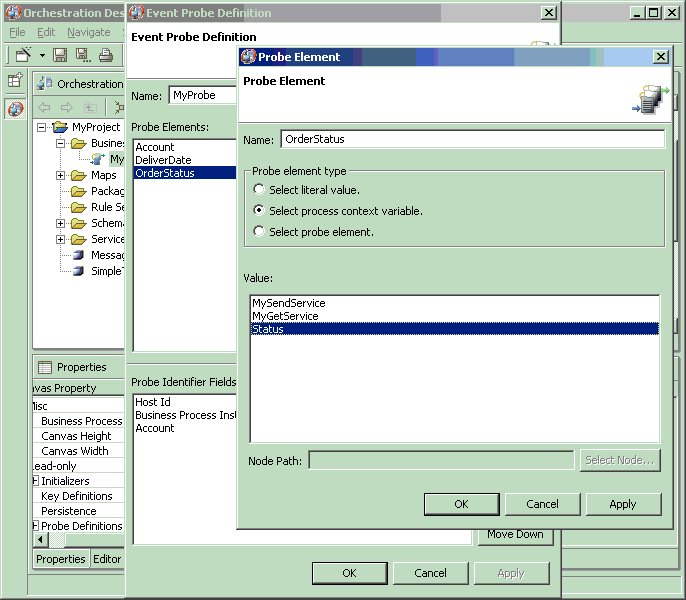Select literal value radio button
Screen dimensions: 686x600
click(259, 189)
